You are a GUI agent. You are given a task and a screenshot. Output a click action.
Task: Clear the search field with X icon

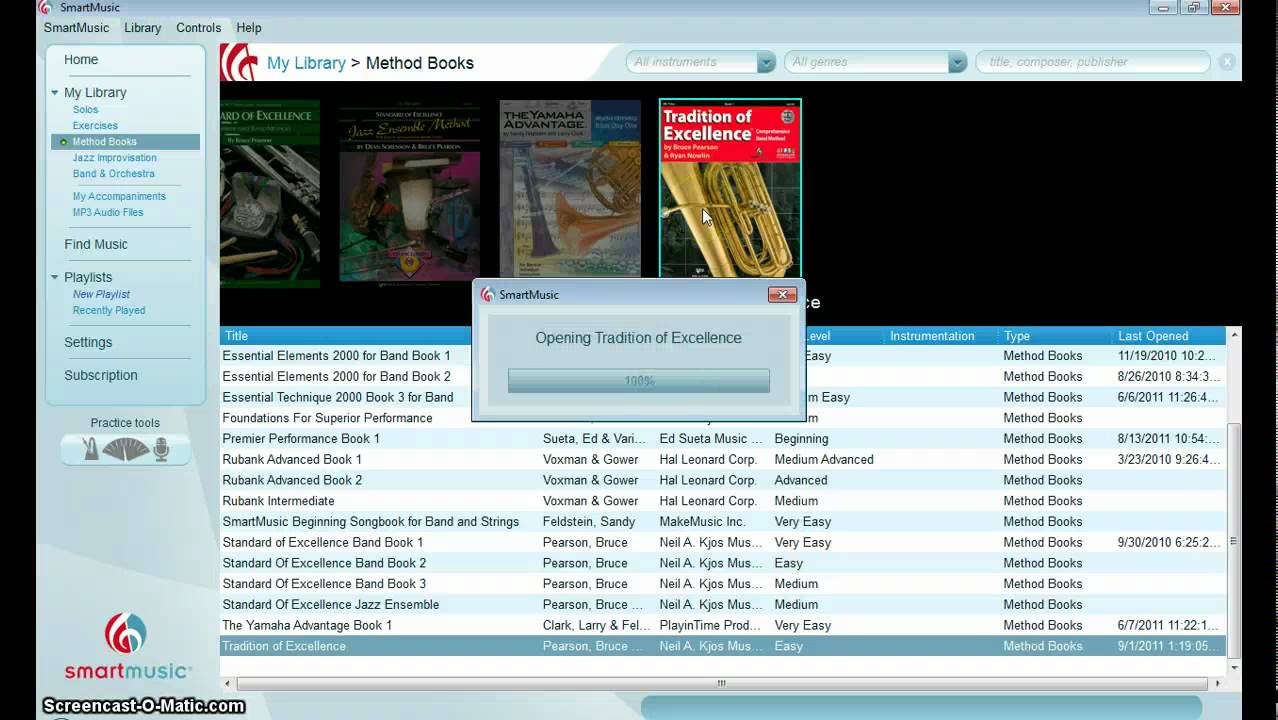tap(1227, 62)
